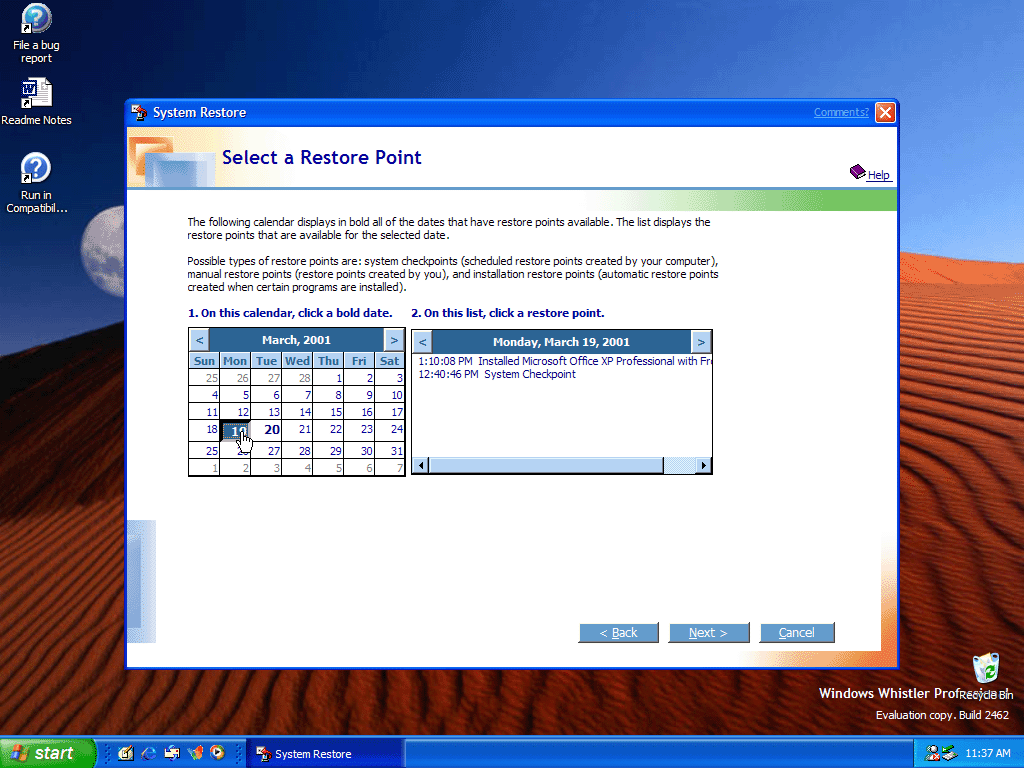Launch Windows Media Player from quick launch

pos(218,753)
